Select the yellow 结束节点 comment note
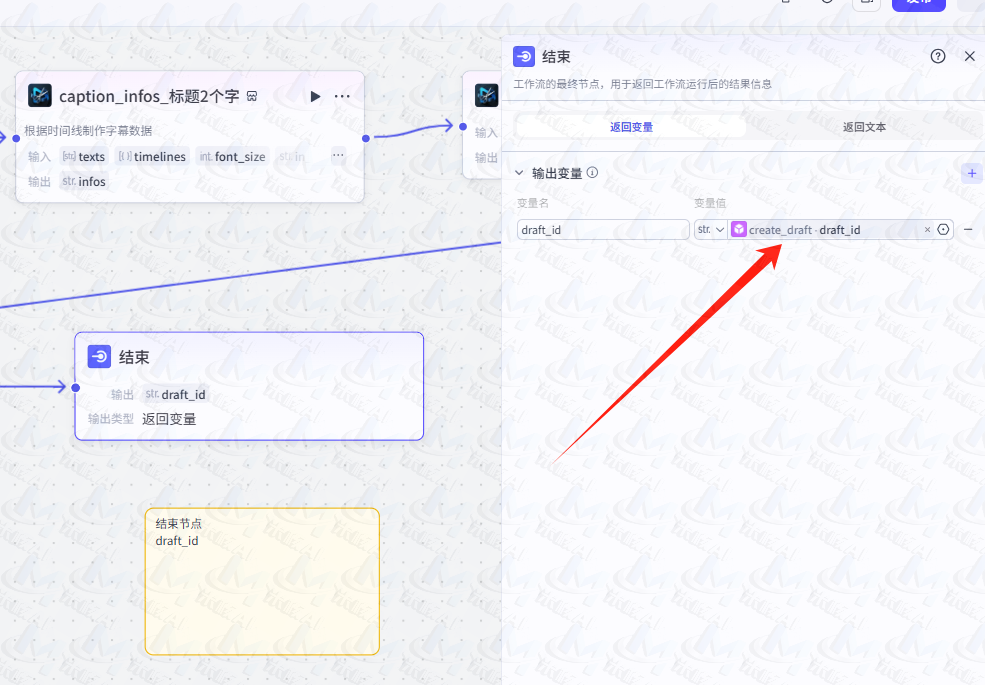The height and width of the screenshot is (685, 985). click(x=262, y=580)
